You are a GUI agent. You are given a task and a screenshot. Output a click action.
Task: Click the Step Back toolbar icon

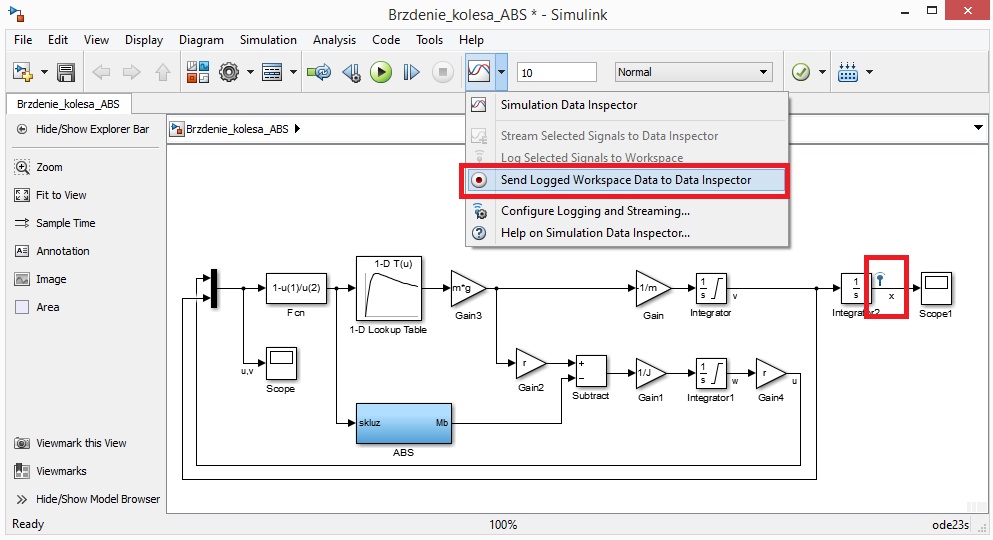pyautogui.click(x=351, y=72)
